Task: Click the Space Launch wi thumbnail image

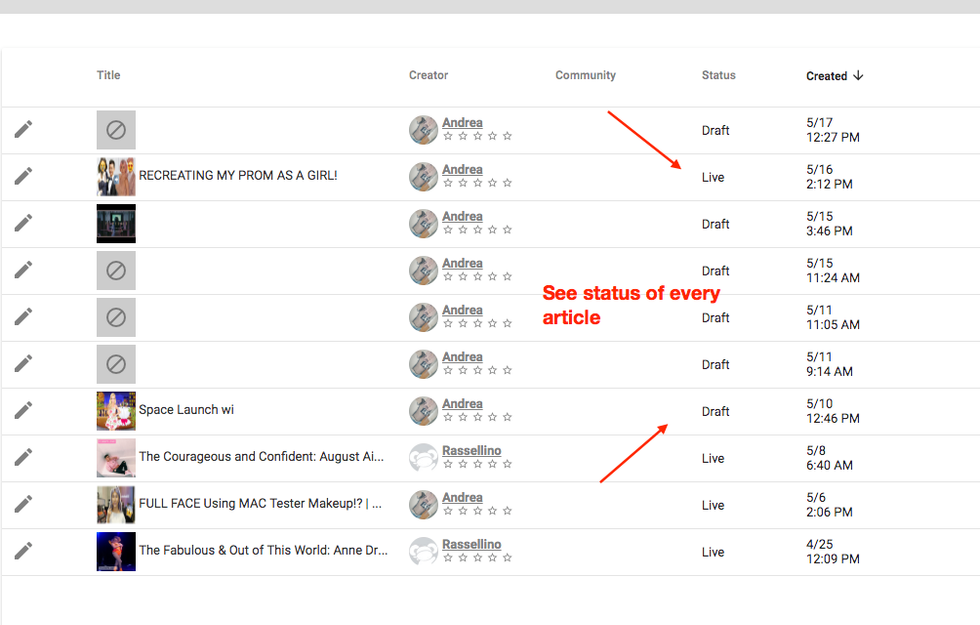Action: (x=116, y=411)
